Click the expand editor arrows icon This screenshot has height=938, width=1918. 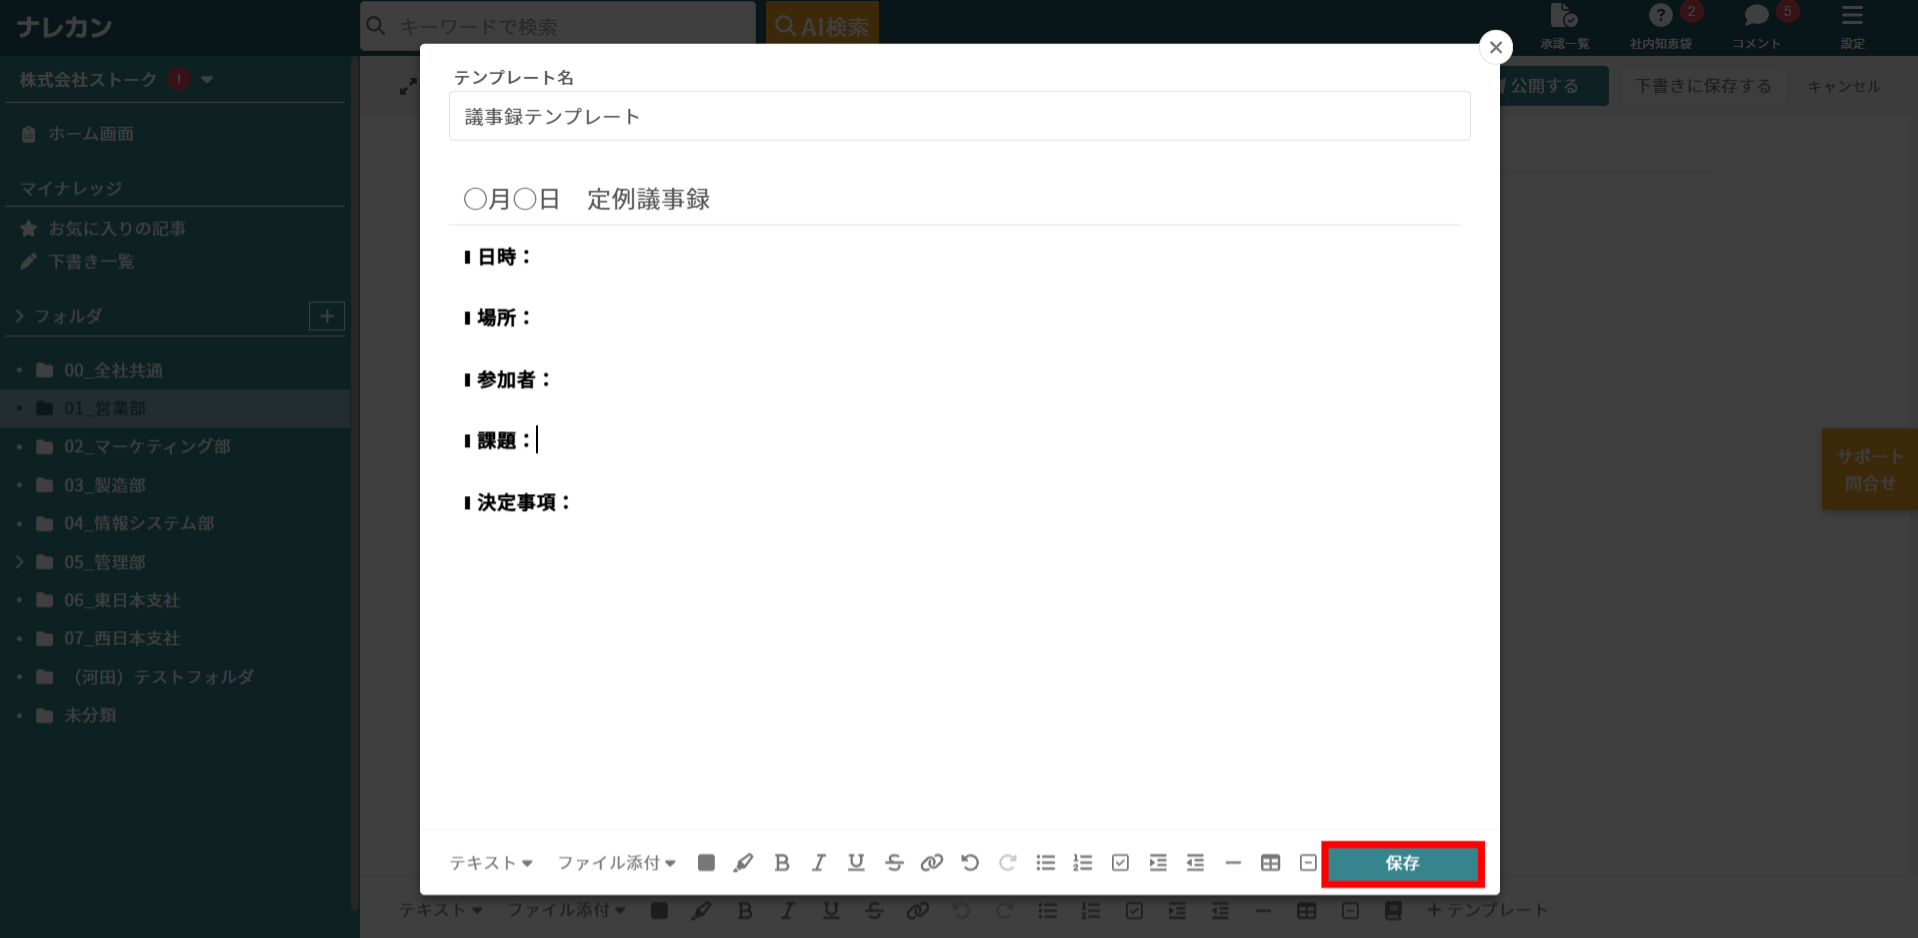click(x=408, y=87)
